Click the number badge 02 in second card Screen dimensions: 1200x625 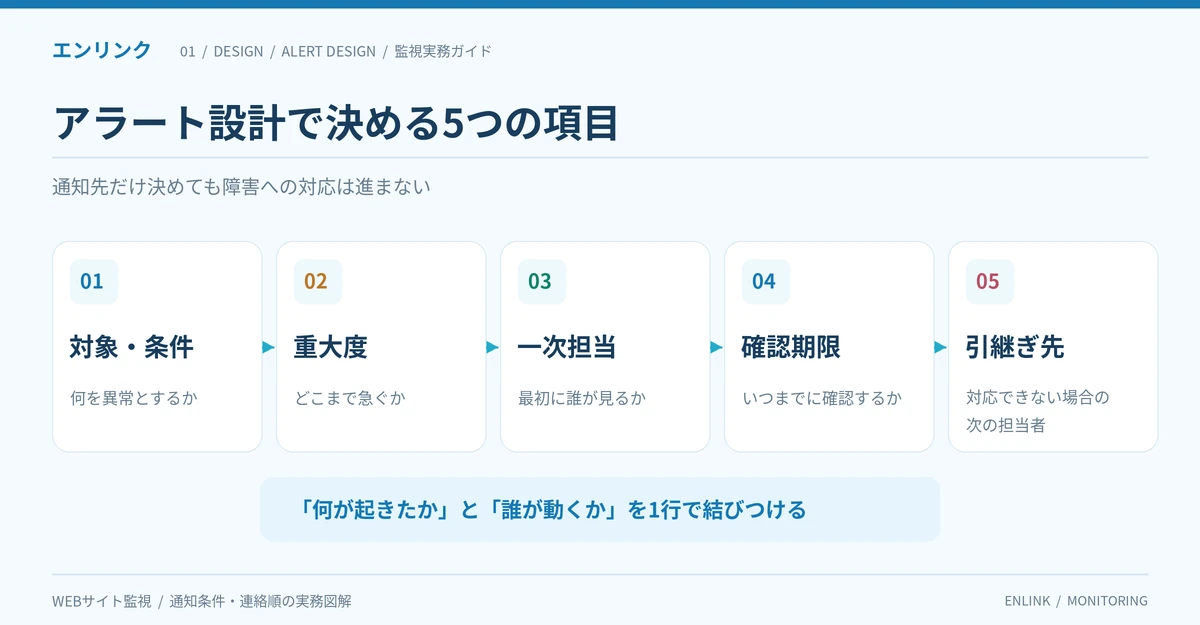click(317, 281)
